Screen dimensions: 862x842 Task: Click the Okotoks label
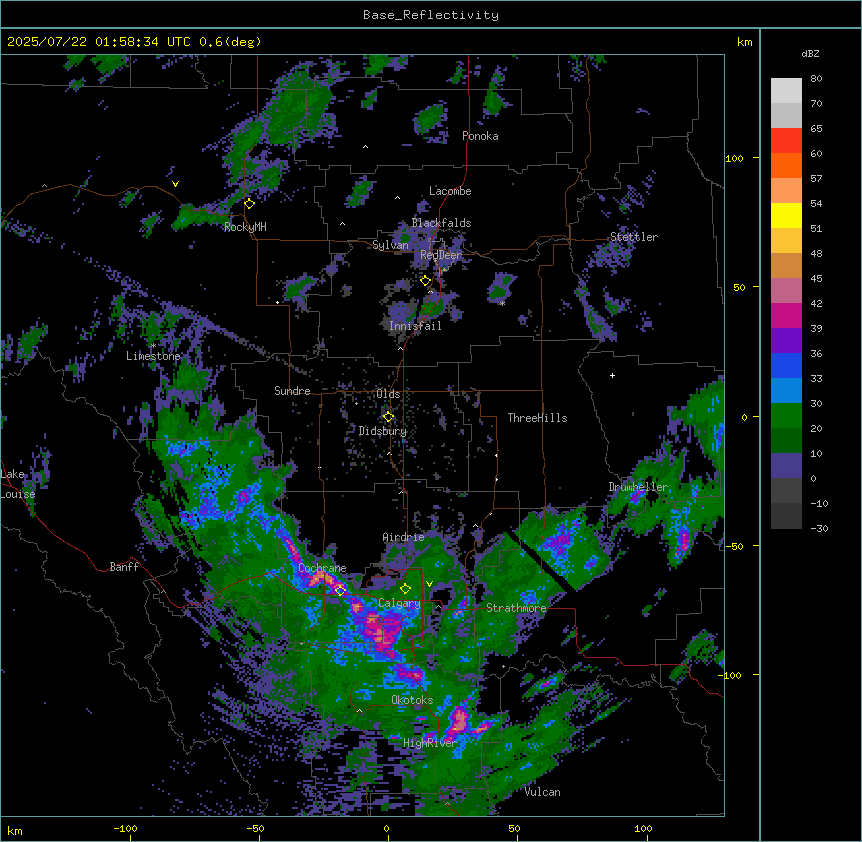pos(412,700)
